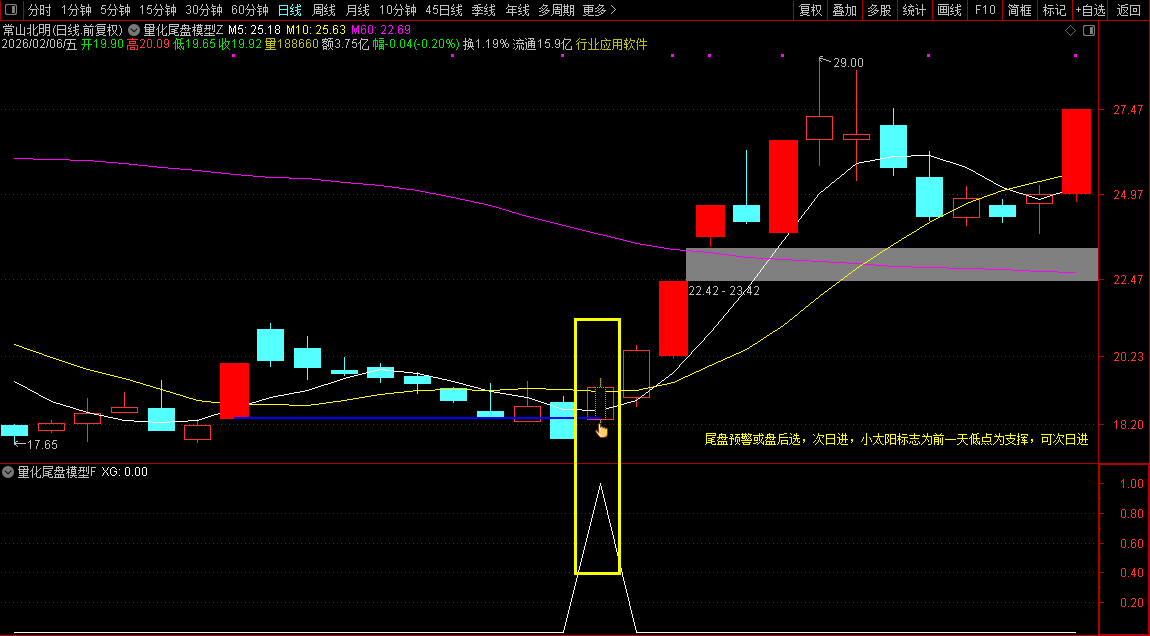Open the 统计 statistics tool
1150x636 pixels.
(x=914, y=10)
